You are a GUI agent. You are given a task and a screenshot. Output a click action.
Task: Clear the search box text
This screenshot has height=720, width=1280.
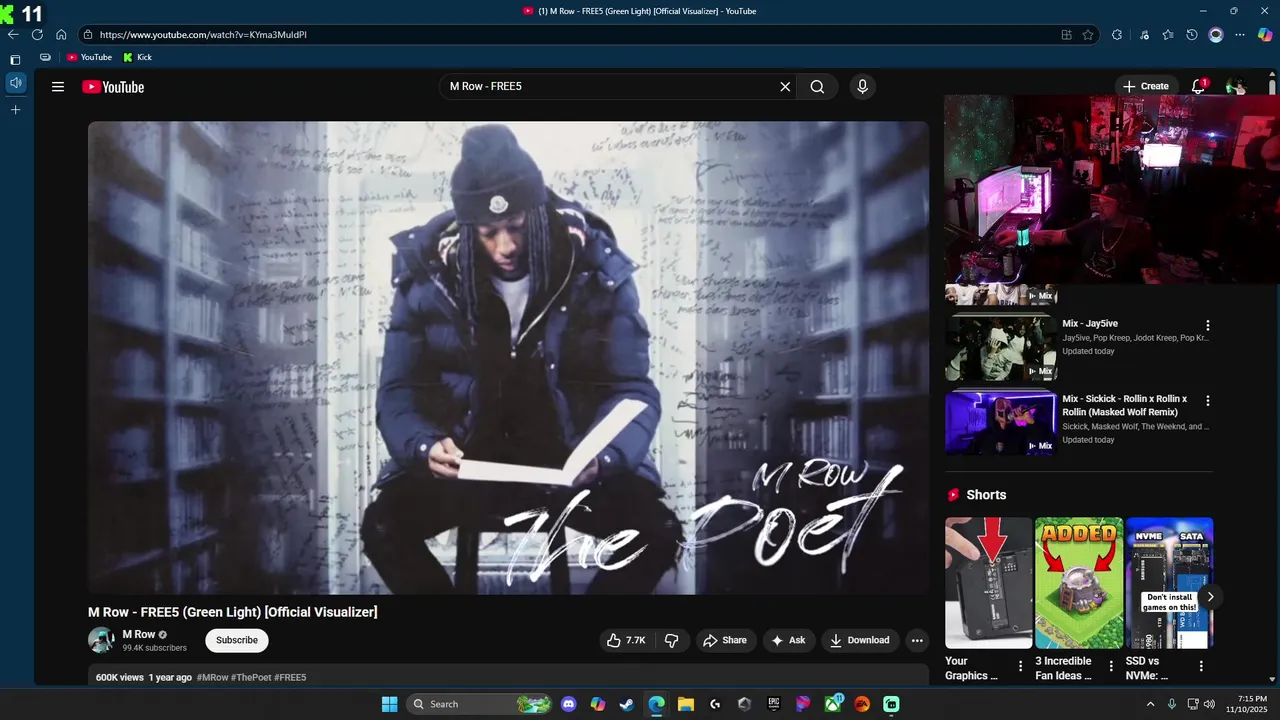(x=785, y=87)
